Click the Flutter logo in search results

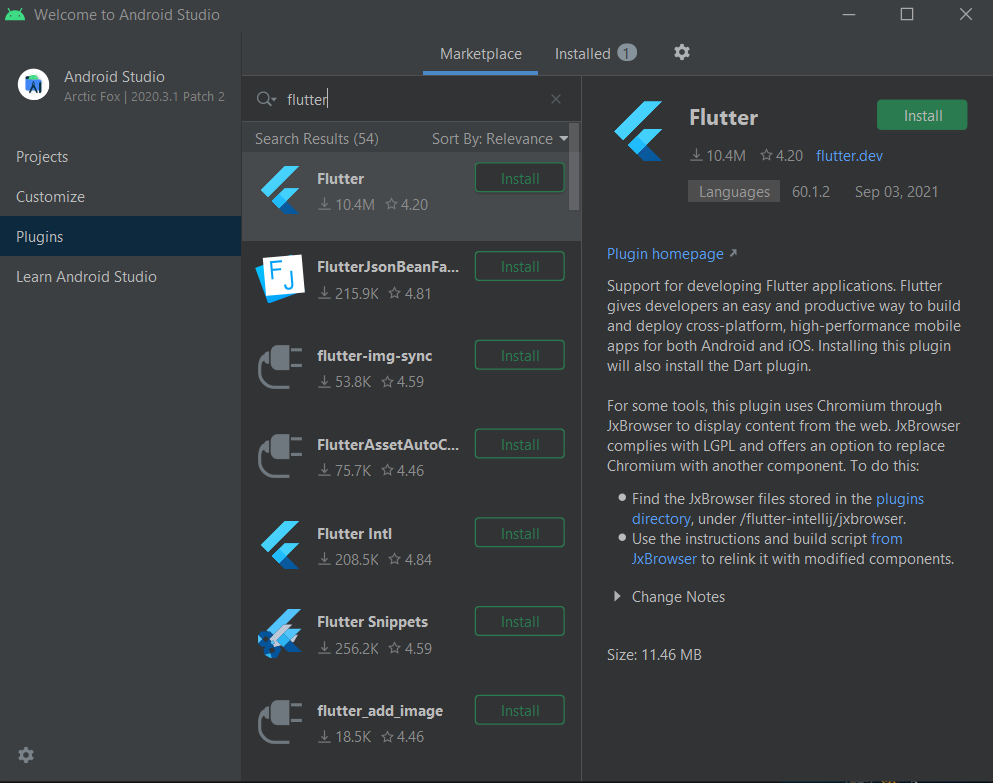[x=281, y=190]
